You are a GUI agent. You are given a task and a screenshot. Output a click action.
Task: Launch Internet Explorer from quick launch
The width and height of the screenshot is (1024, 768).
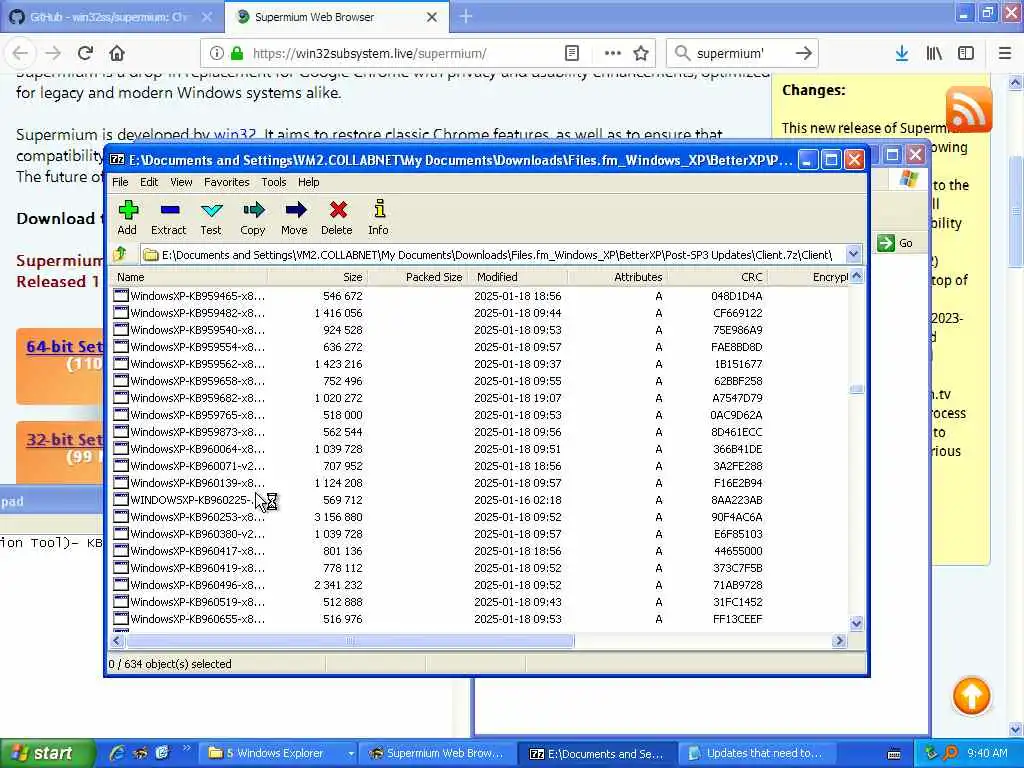pyautogui.click(x=117, y=753)
